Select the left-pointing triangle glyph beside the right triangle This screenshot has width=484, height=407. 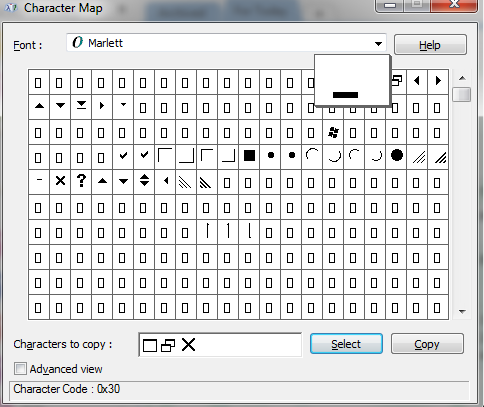(x=417, y=81)
